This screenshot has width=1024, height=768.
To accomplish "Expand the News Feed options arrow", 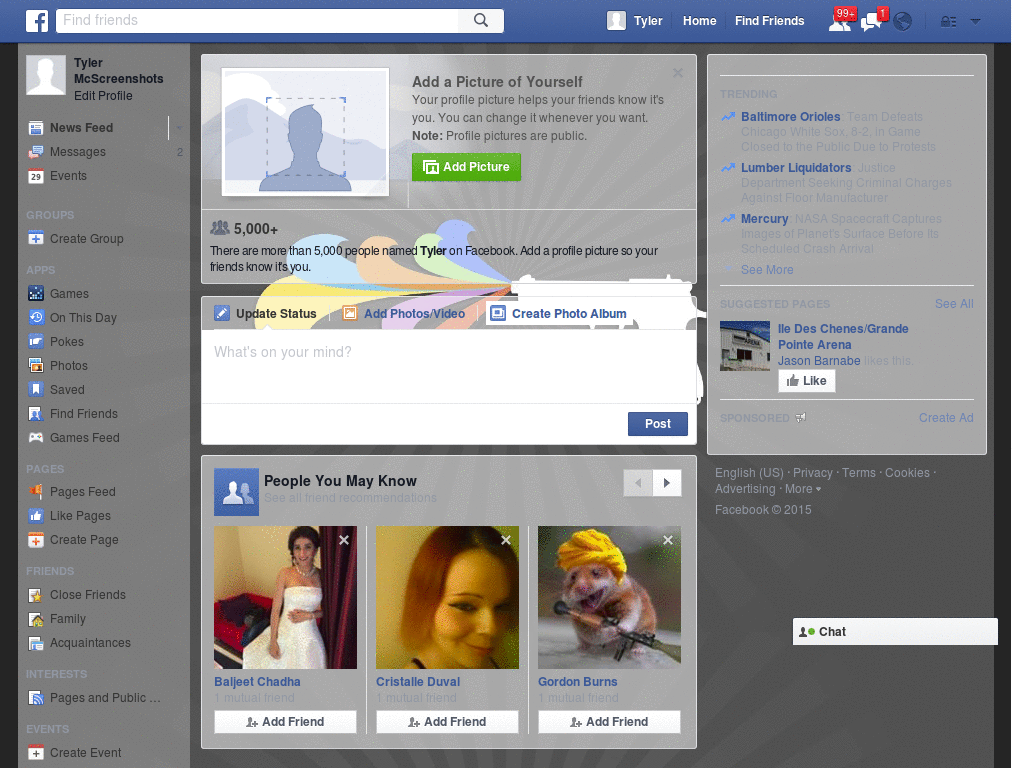I will 178,128.
